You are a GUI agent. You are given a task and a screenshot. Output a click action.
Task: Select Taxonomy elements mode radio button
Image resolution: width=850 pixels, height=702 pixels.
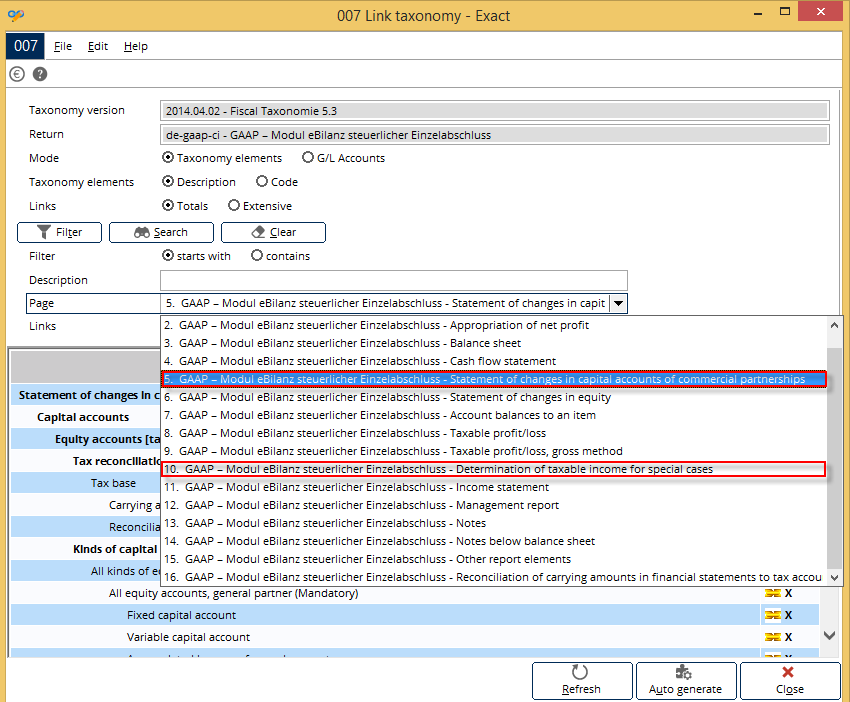coord(168,157)
